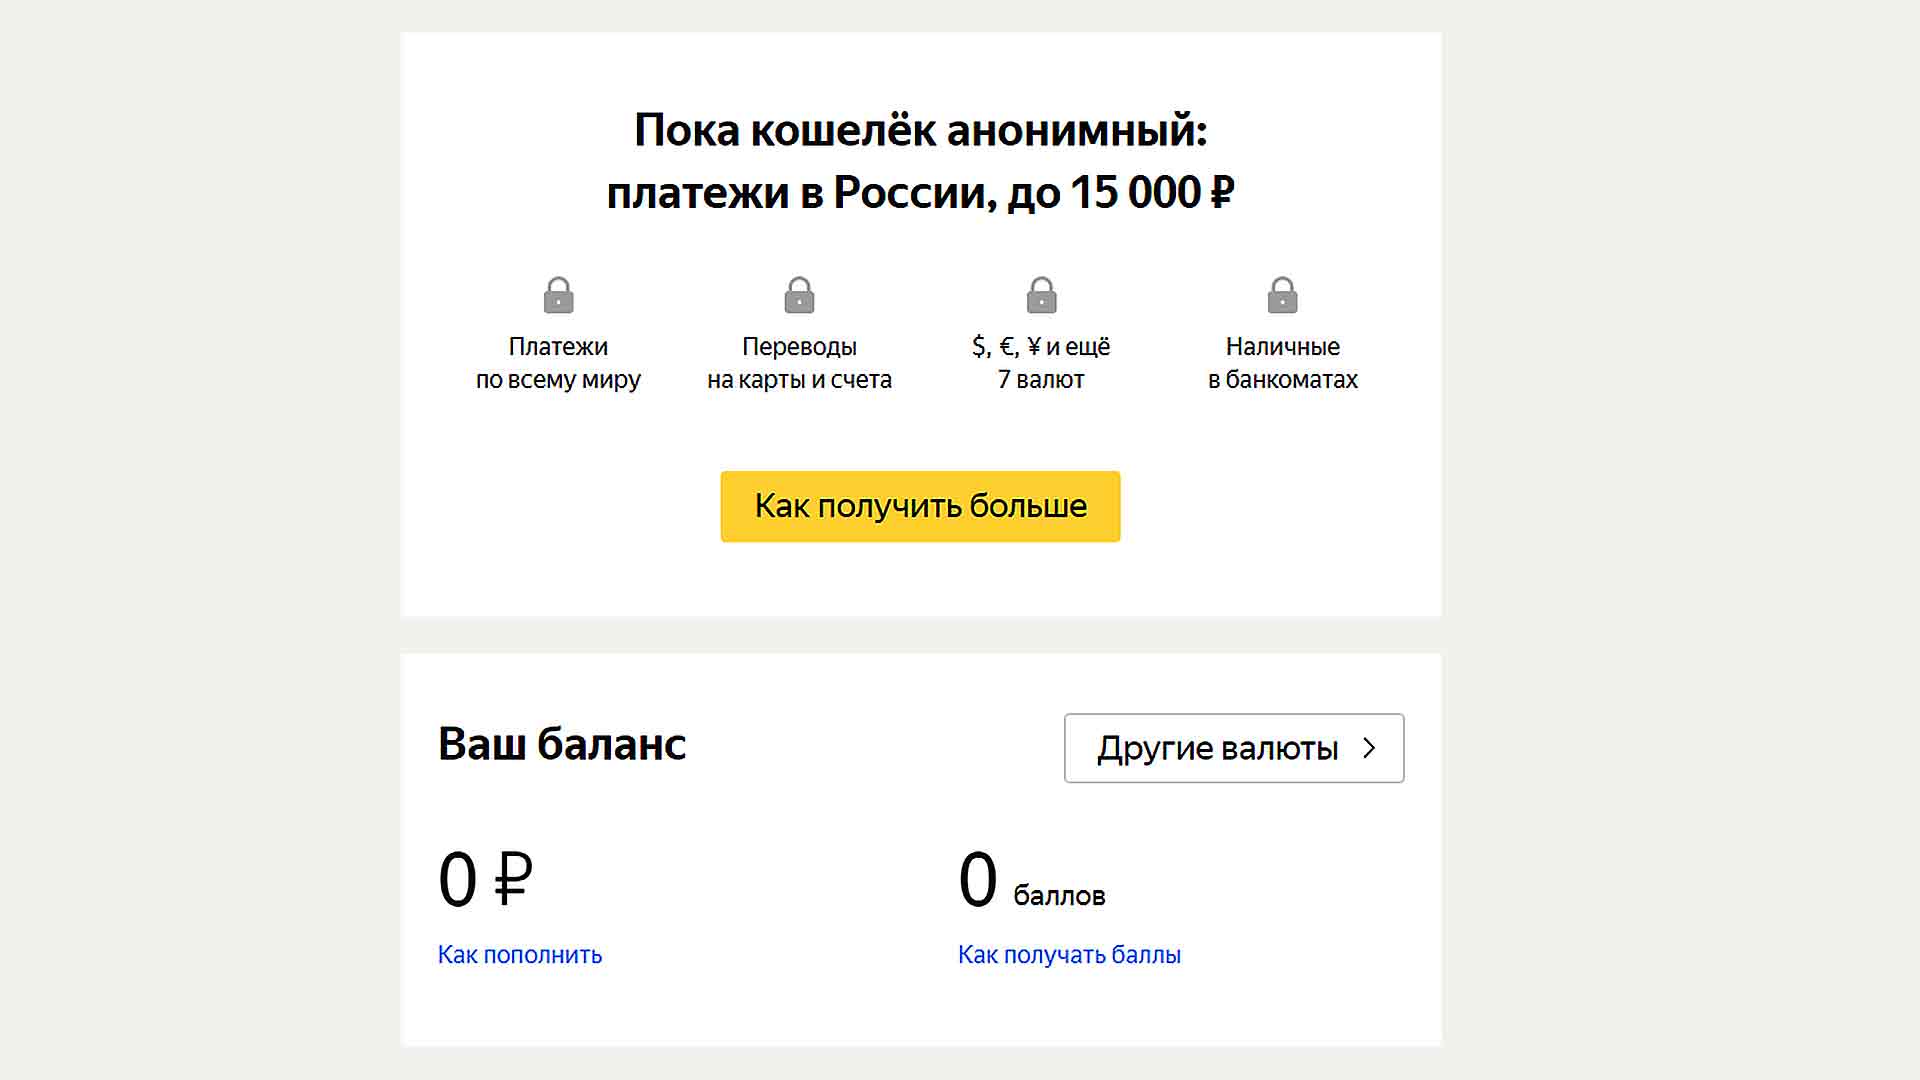Click the lock icon above "Переводы на карты и счета"
This screenshot has width=1920, height=1080.
point(799,296)
